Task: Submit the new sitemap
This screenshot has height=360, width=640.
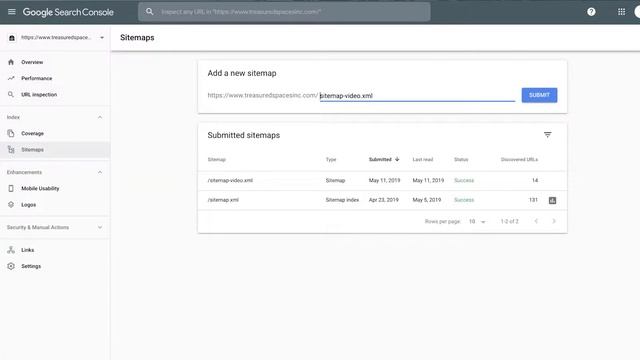Action: [539, 95]
